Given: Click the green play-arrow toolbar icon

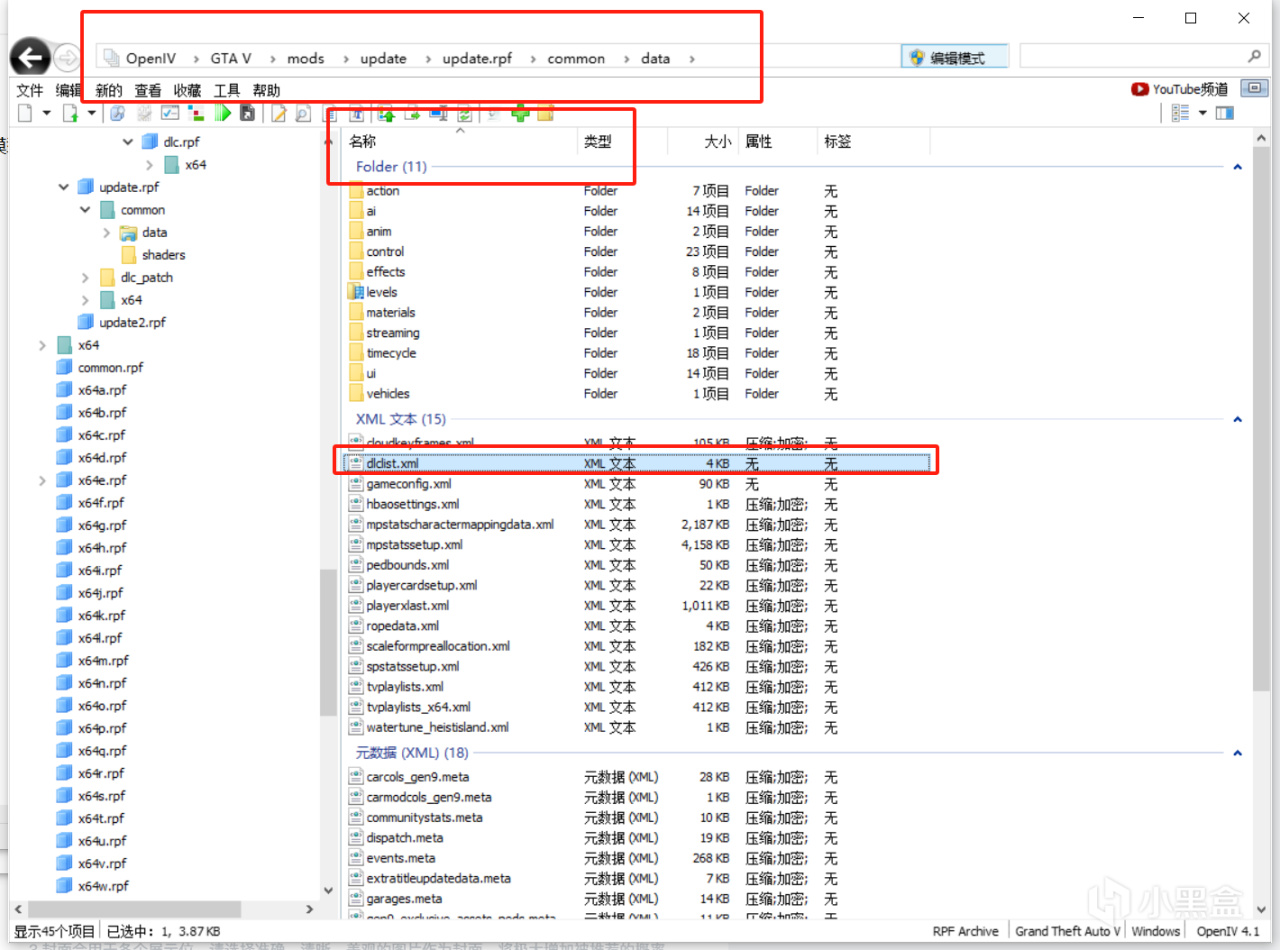Looking at the screenshot, I should coord(223,113).
